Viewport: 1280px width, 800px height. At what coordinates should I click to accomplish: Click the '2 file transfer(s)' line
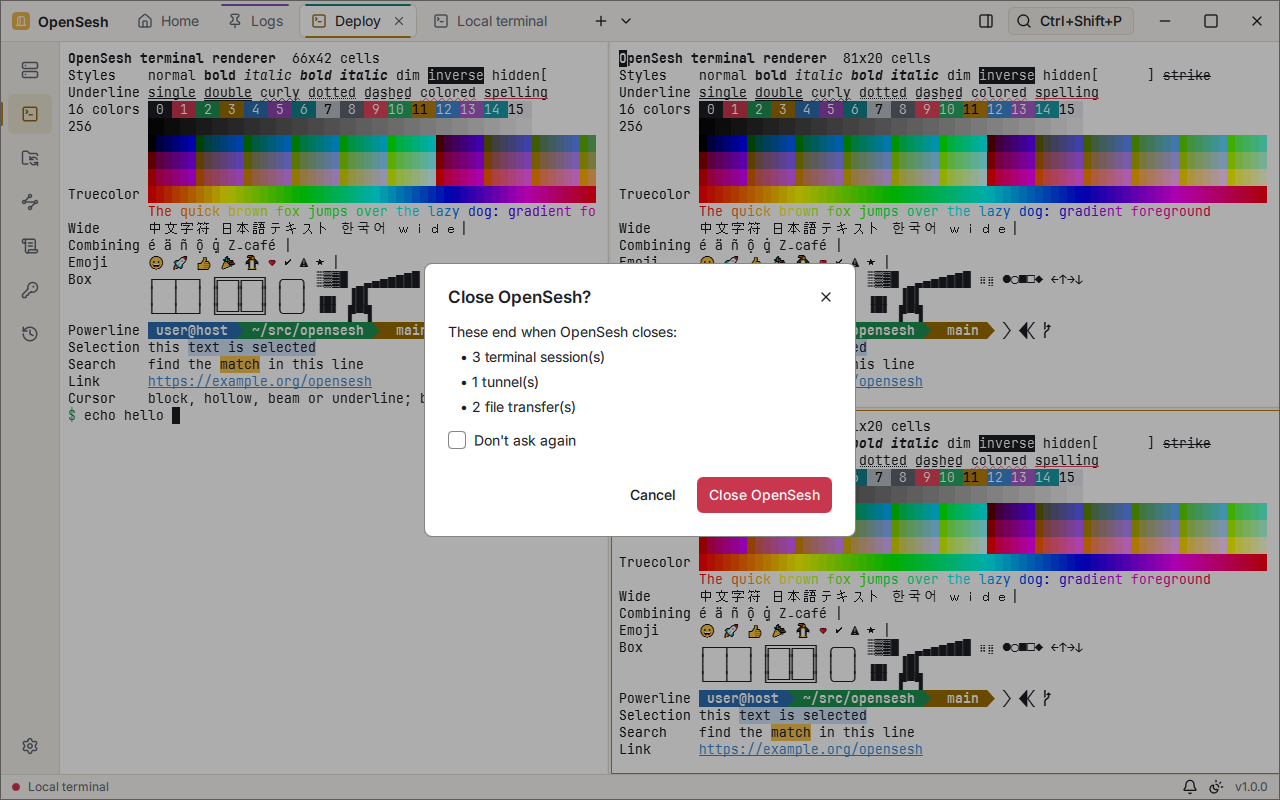(524, 407)
